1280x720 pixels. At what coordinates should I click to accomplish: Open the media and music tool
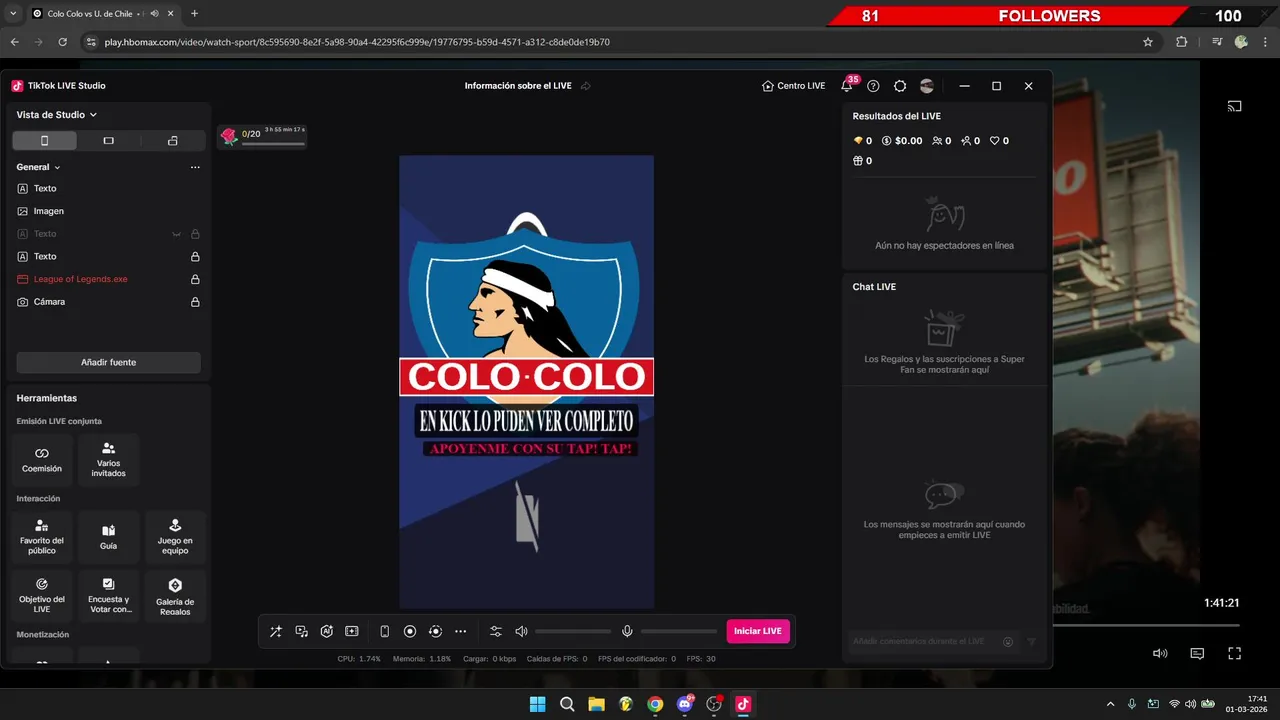pos(301,631)
